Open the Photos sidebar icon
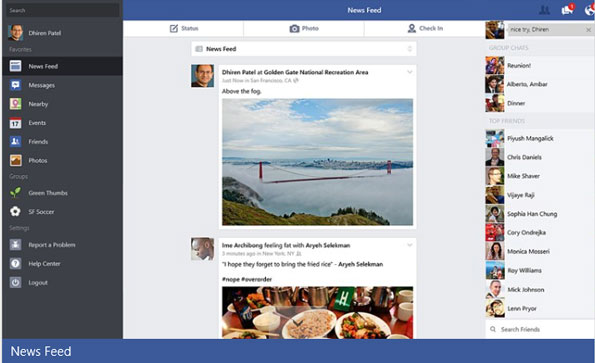This screenshot has height=363, width=595. [x=16, y=160]
